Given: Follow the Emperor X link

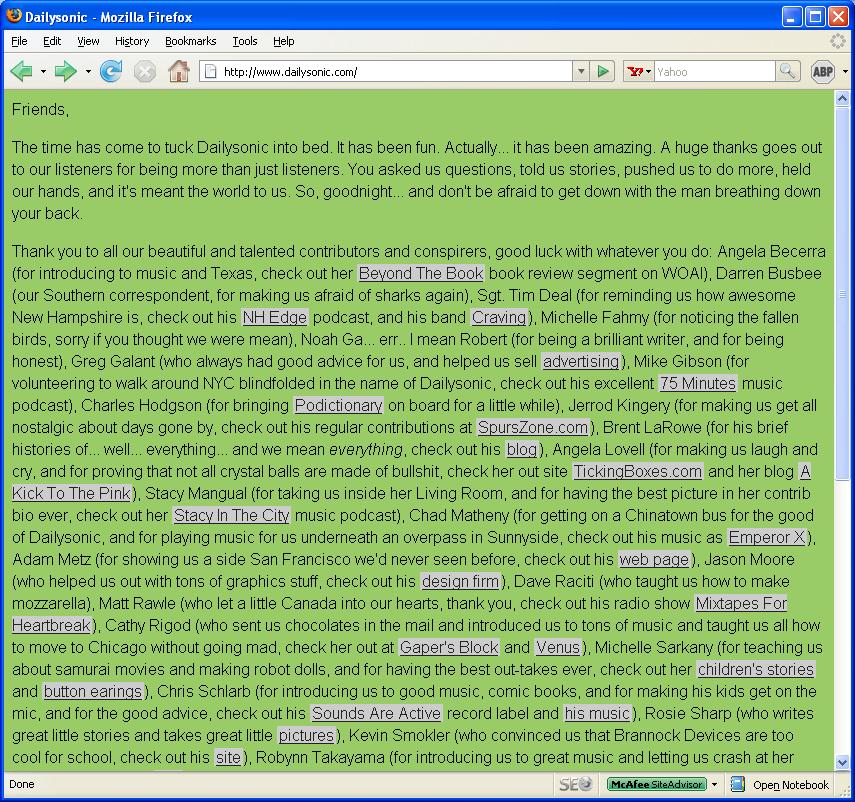Looking at the screenshot, I should pyautogui.click(x=767, y=537).
